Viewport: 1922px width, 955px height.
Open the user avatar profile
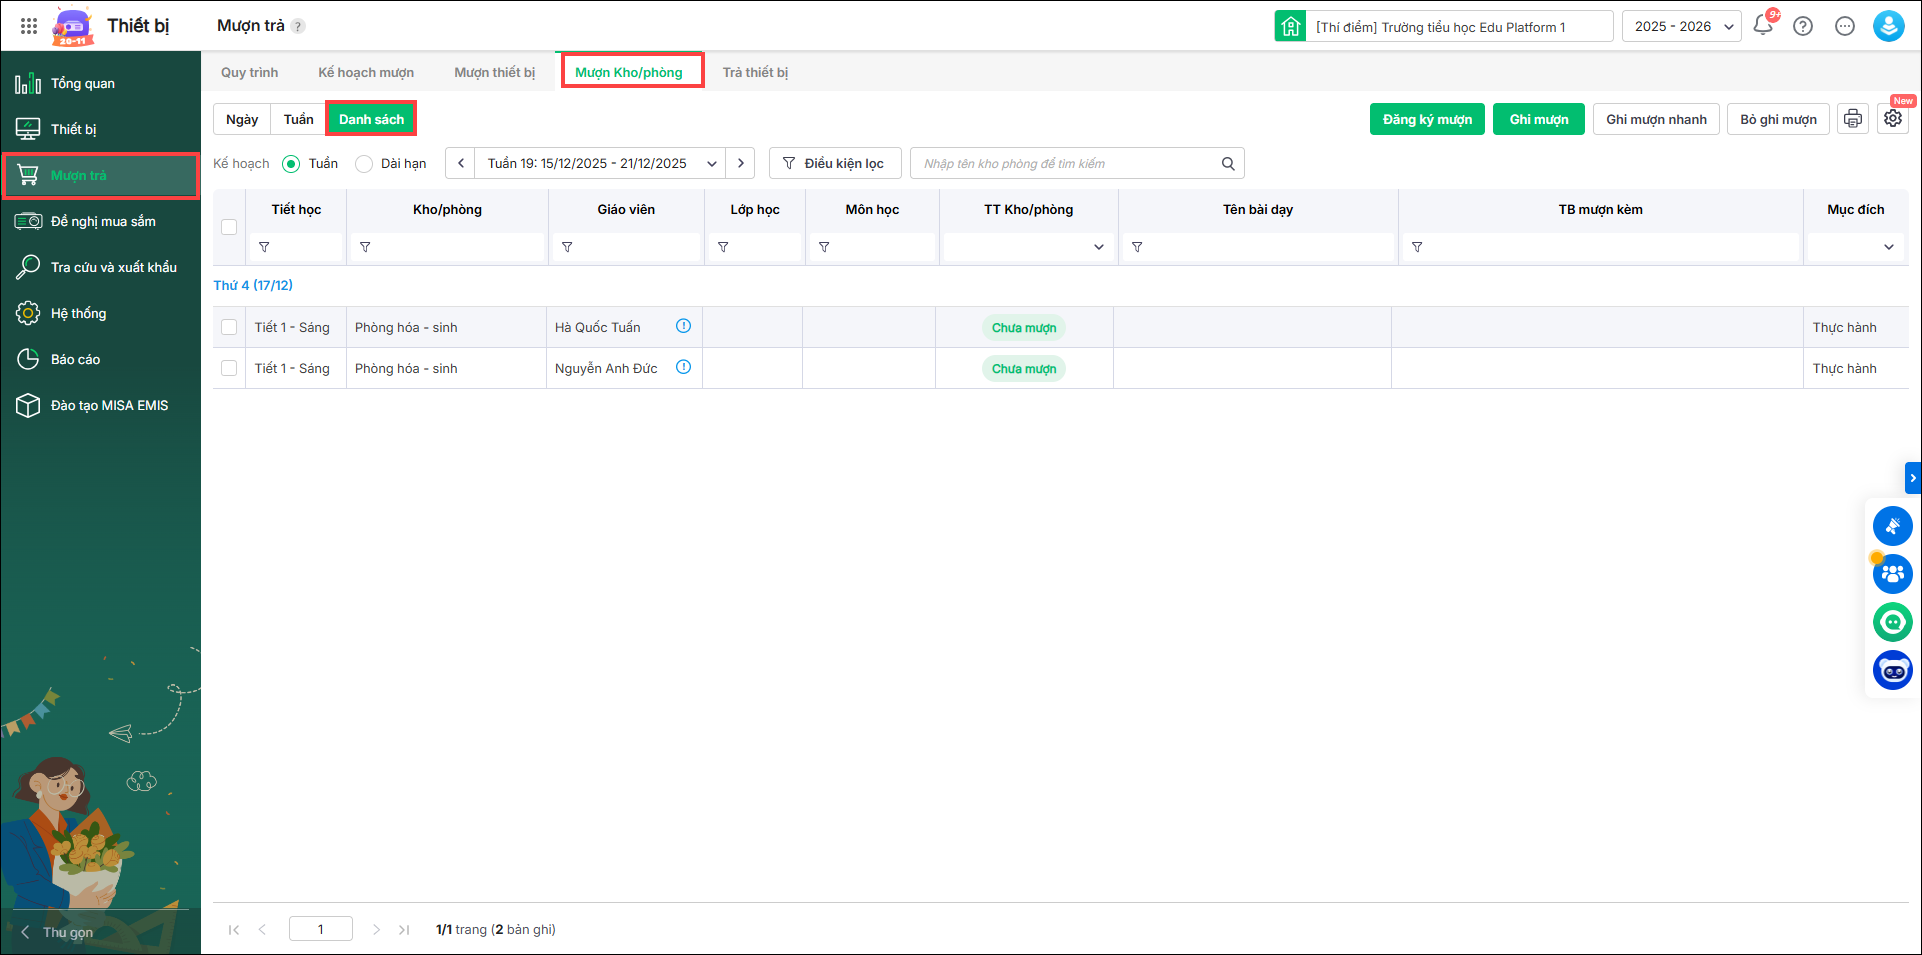tap(1888, 26)
